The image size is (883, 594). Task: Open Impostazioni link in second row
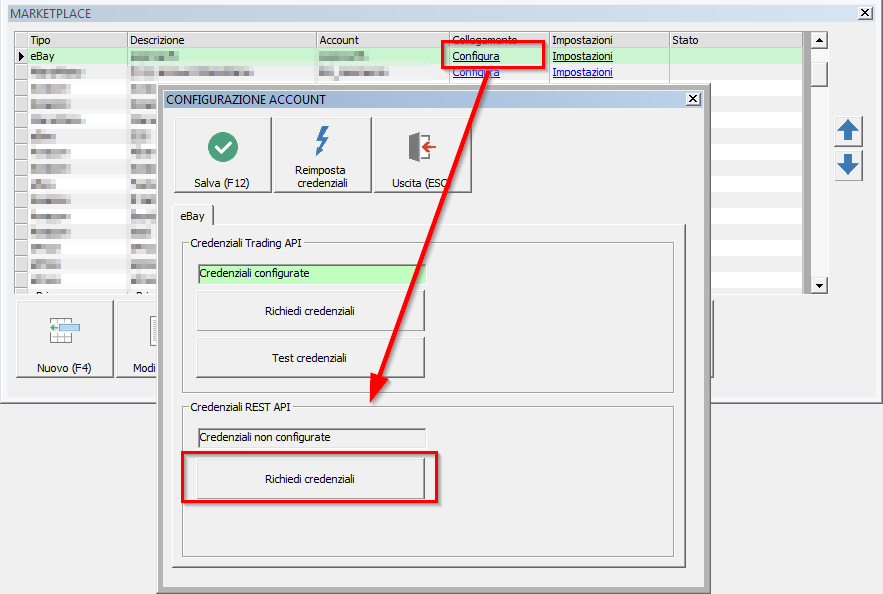pyautogui.click(x=582, y=72)
